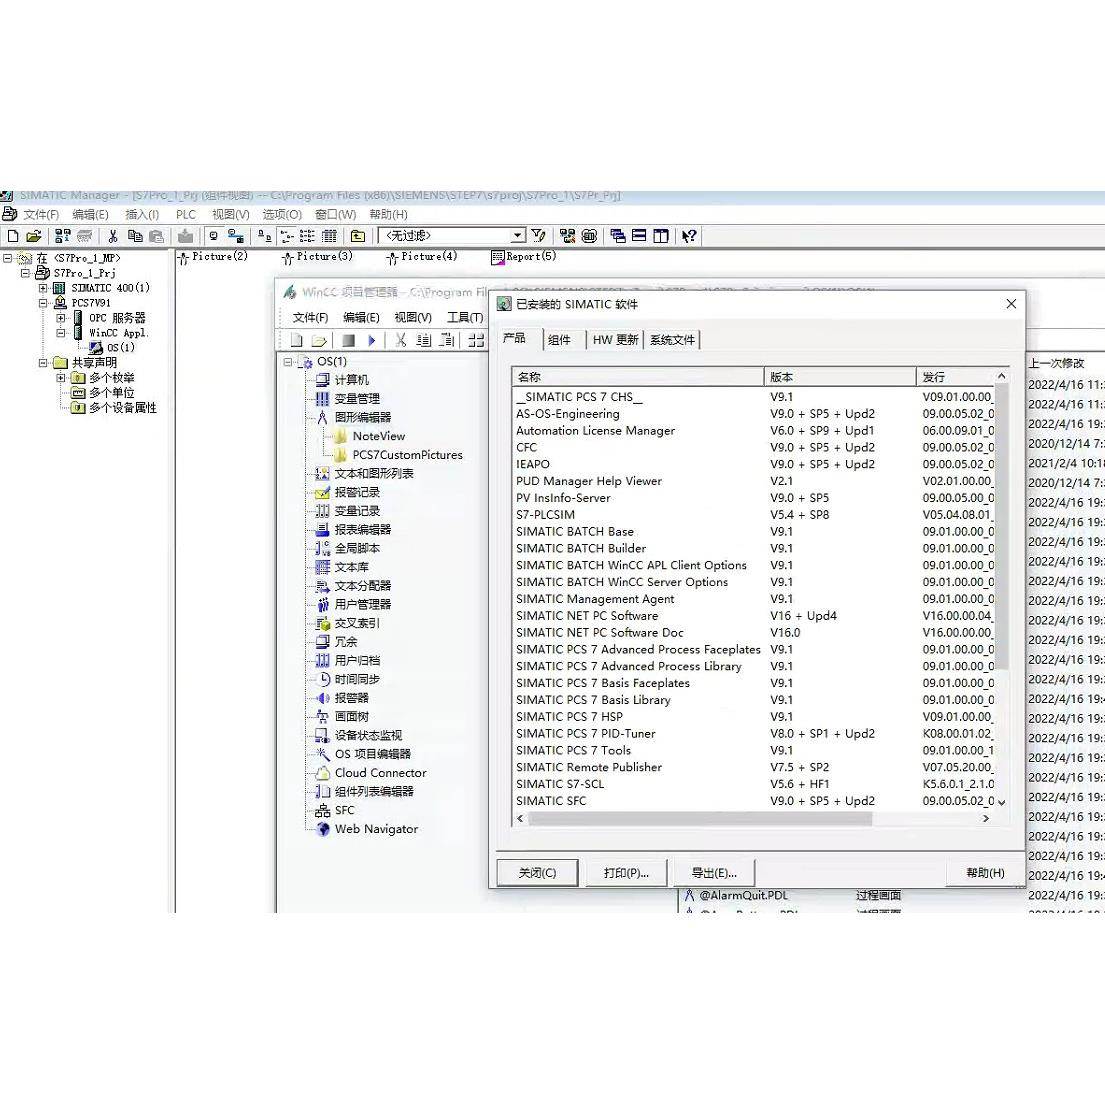Switch to the 系统文件 tab

672,340
